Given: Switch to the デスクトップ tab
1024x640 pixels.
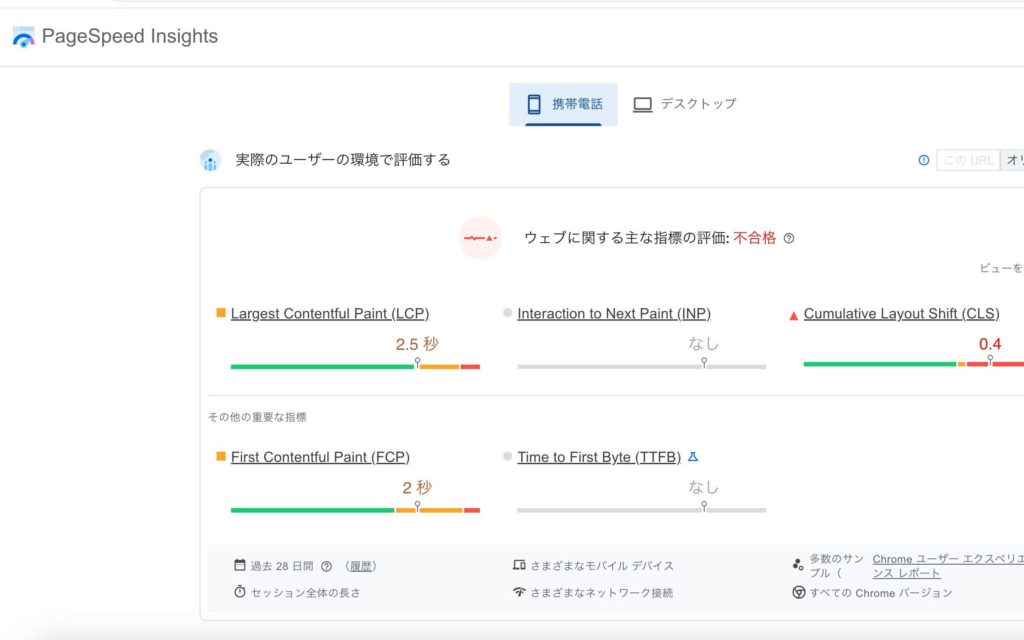Looking at the screenshot, I should tap(685, 104).
